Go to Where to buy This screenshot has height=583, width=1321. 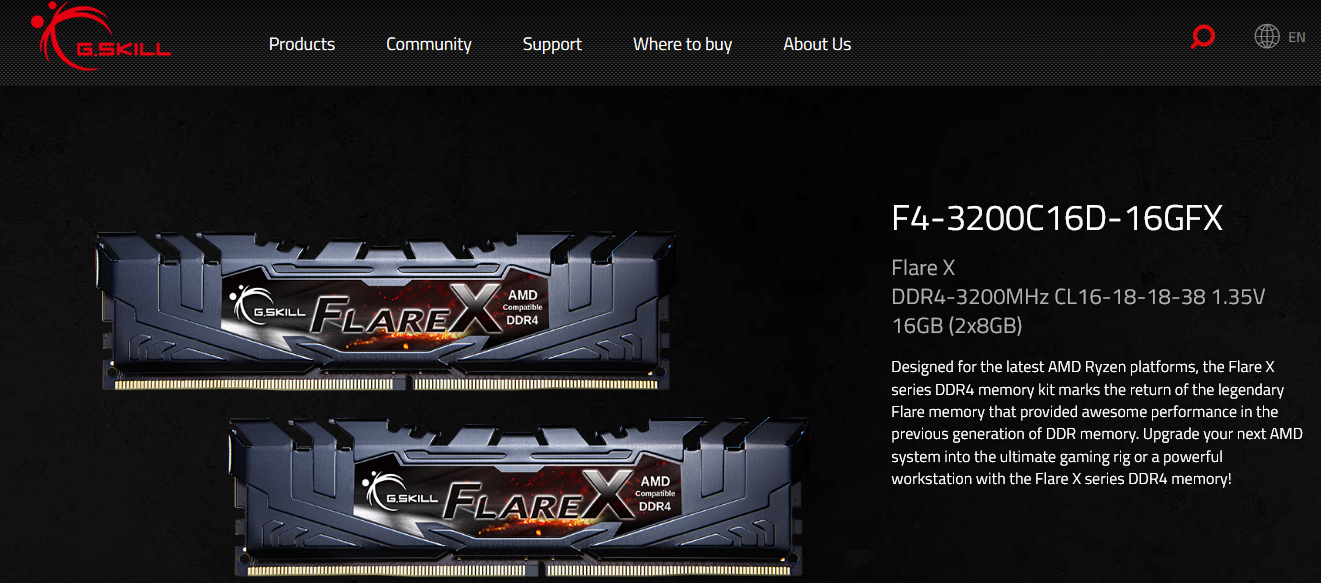tap(682, 44)
